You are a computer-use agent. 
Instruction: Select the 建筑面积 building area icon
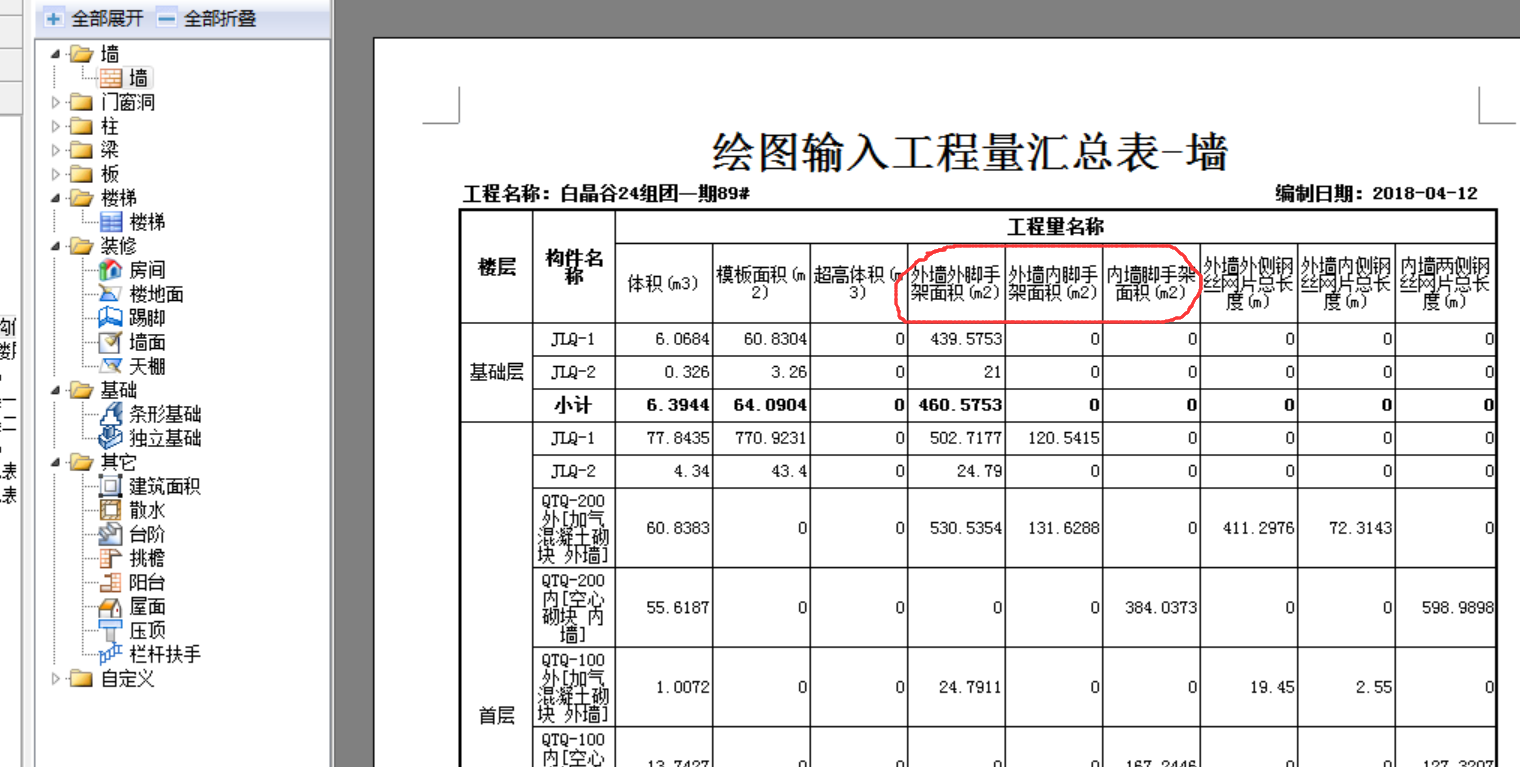click(x=111, y=486)
